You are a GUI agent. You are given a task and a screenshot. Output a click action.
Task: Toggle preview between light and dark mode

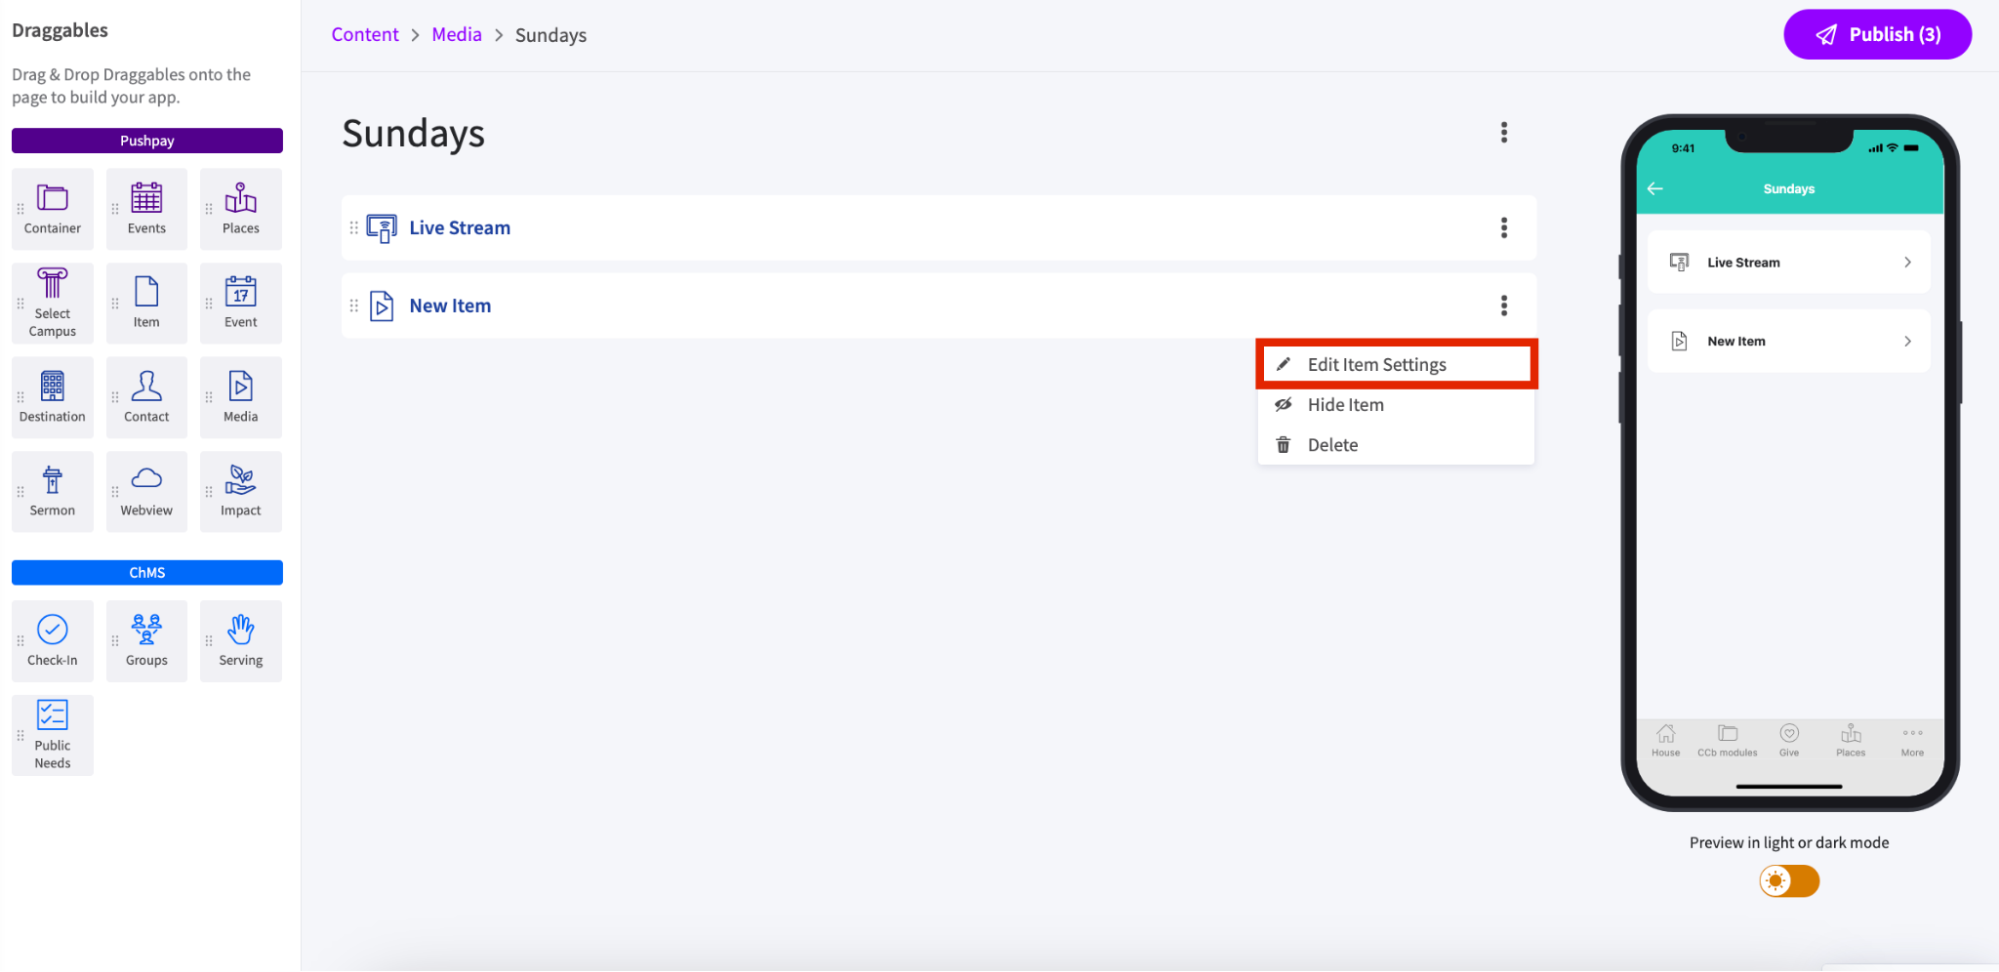pos(1788,881)
